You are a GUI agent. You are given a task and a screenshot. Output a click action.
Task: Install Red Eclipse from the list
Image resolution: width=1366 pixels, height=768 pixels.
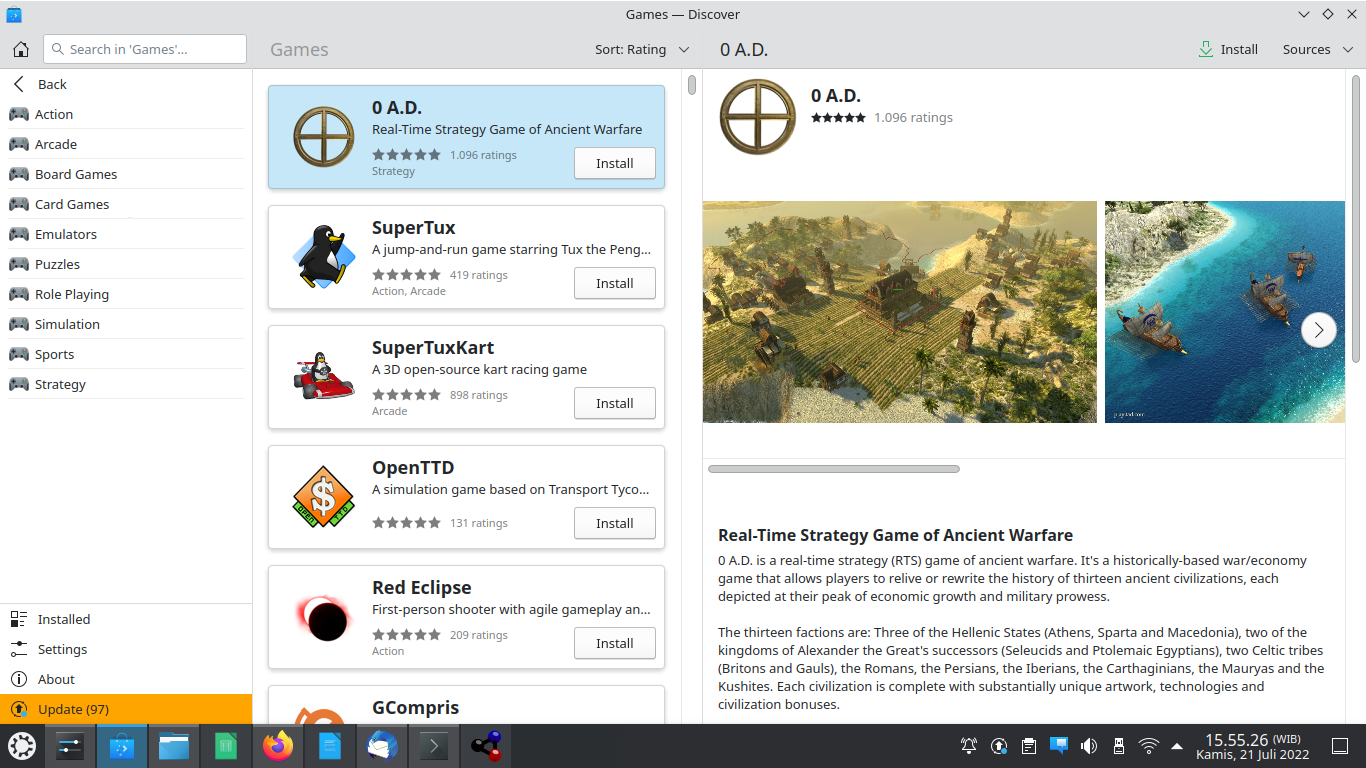coord(615,643)
